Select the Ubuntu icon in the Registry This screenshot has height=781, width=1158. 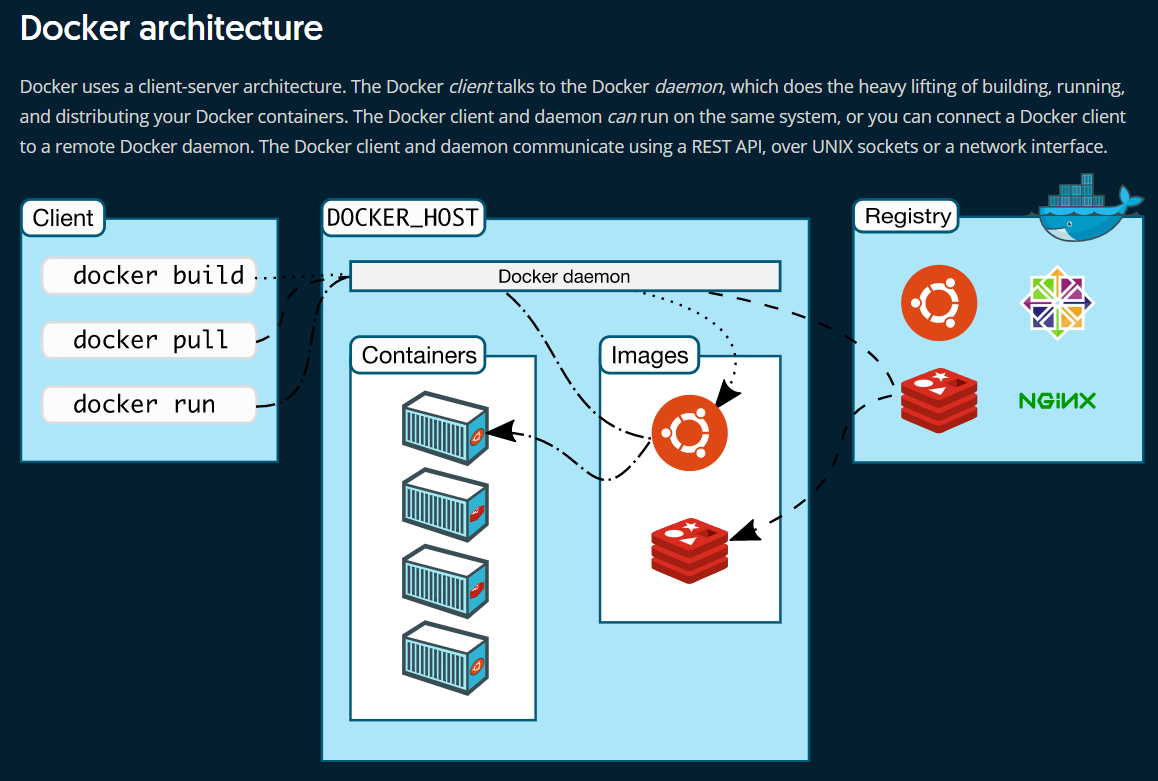click(x=939, y=302)
